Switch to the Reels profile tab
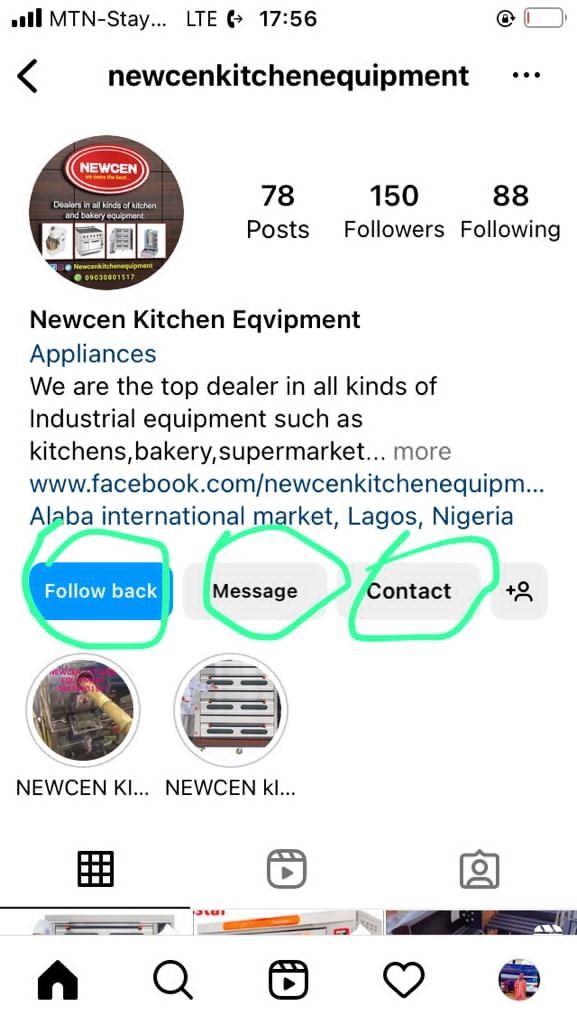577x1024 pixels. (x=287, y=869)
